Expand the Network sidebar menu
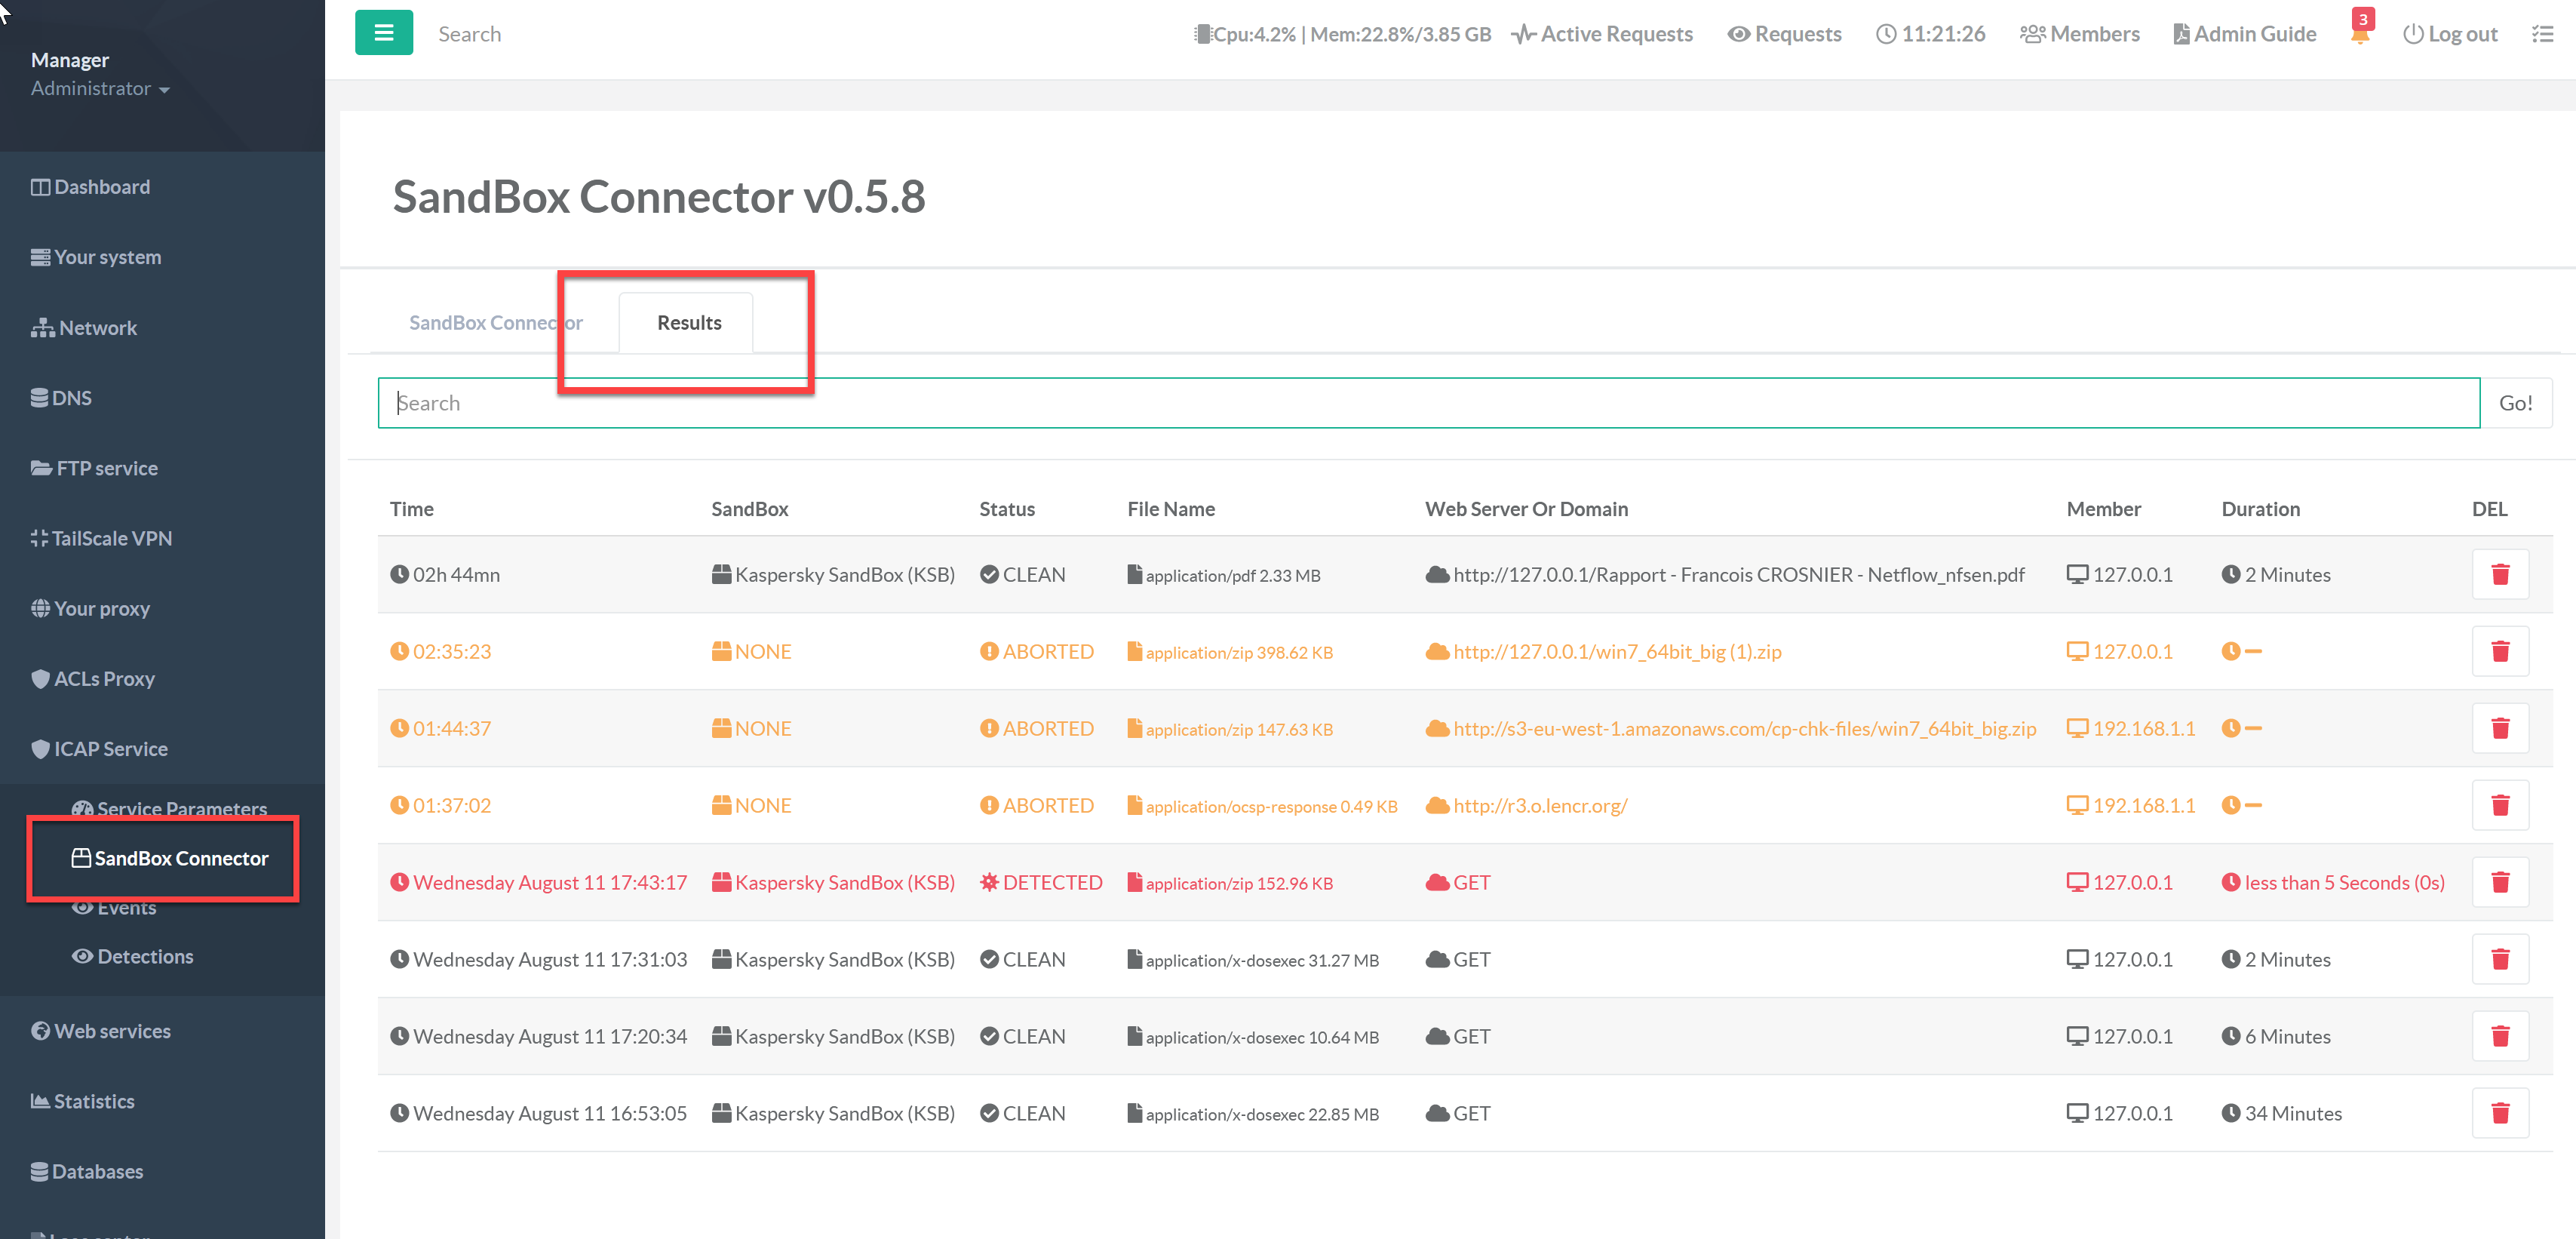The height and width of the screenshot is (1239, 2576). [97, 328]
